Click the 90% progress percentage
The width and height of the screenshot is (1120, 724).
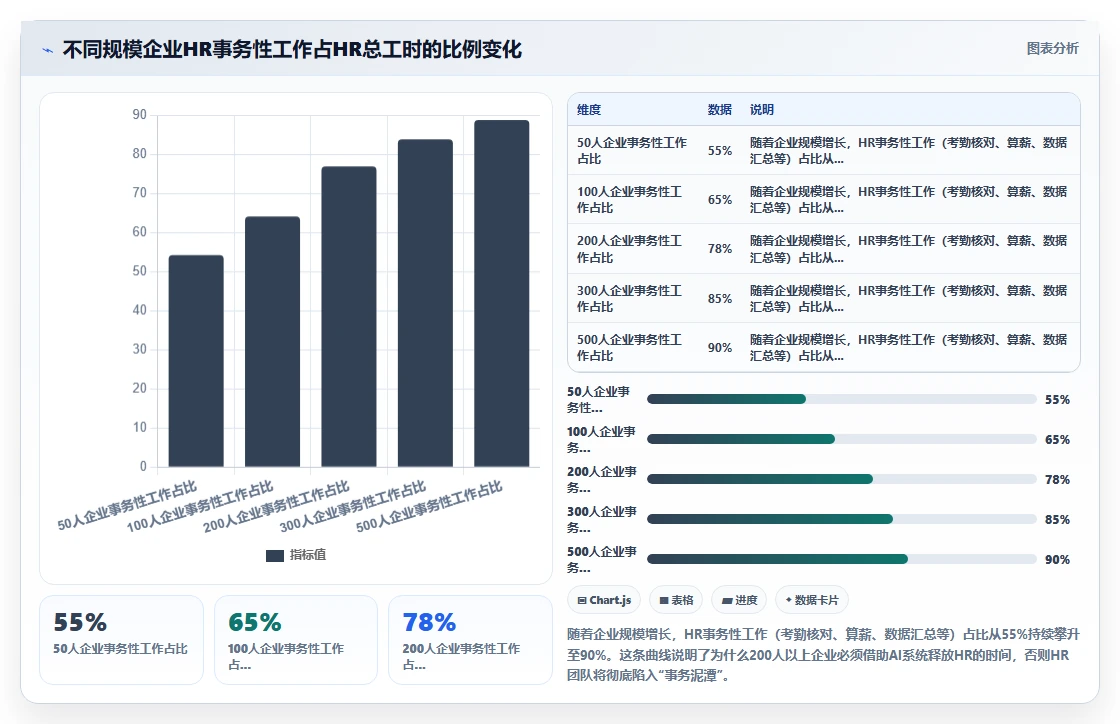pos(1057,560)
